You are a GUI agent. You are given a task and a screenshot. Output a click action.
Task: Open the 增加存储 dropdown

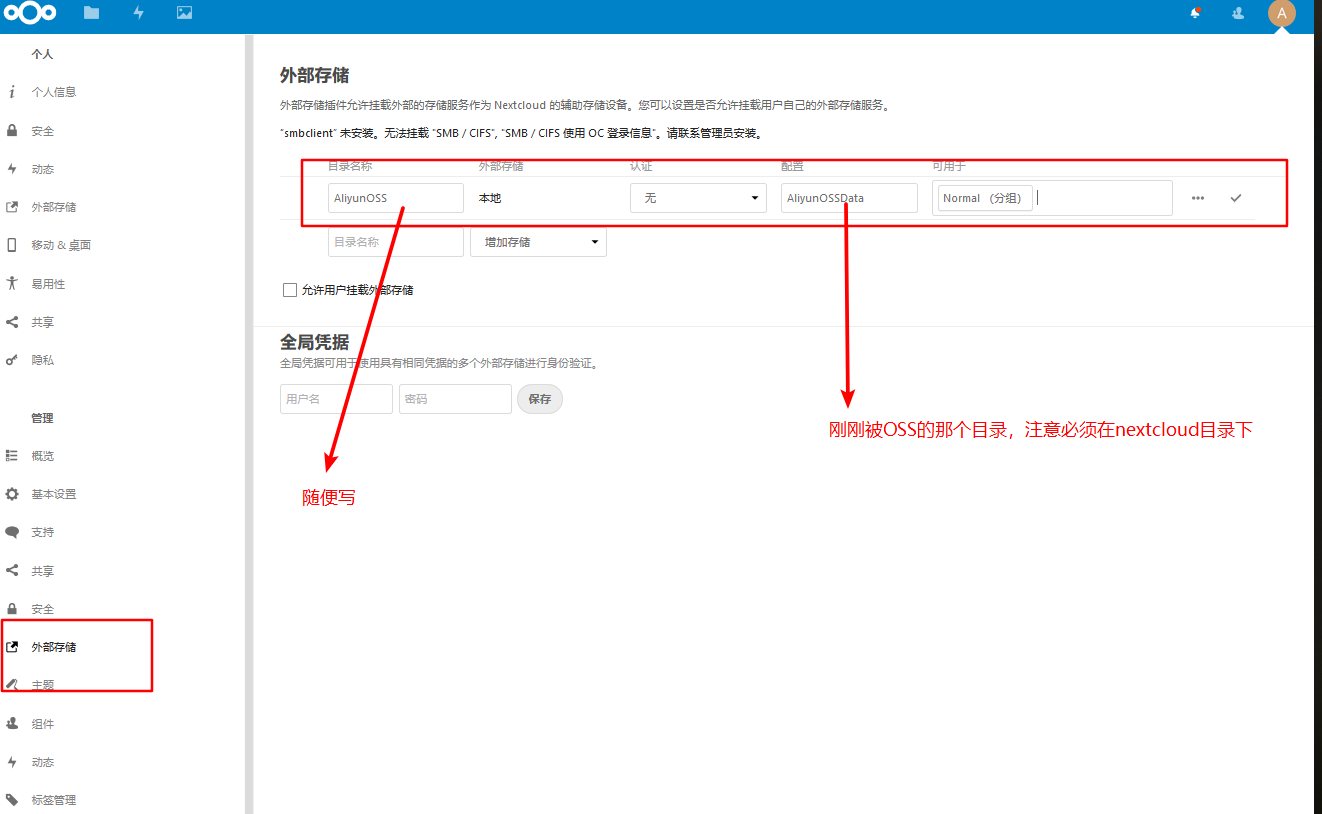(538, 242)
